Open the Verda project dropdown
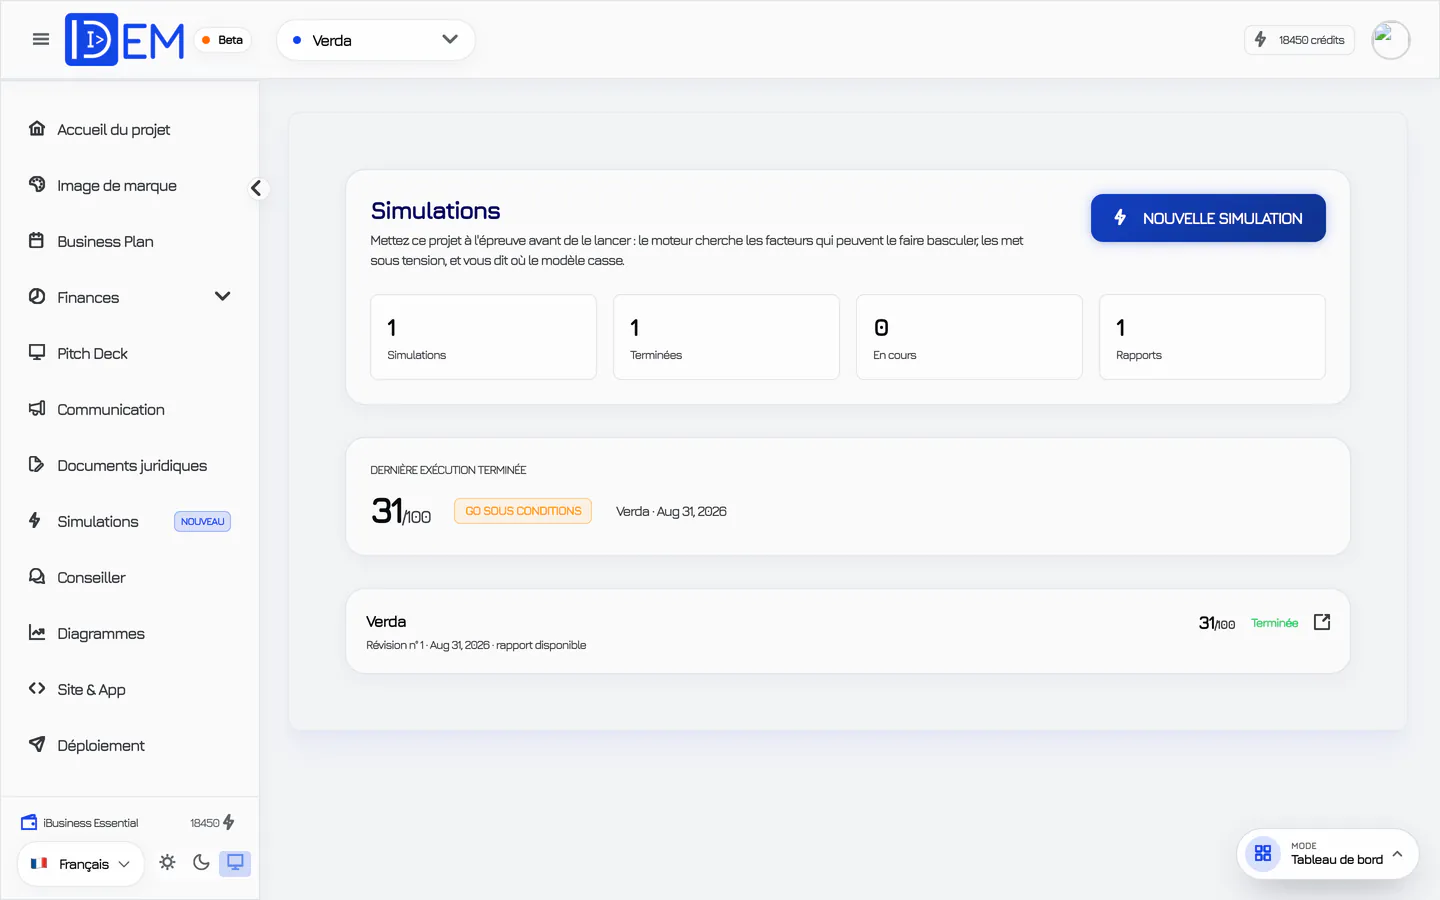Viewport: 1440px width, 900px height. [376, 40]
